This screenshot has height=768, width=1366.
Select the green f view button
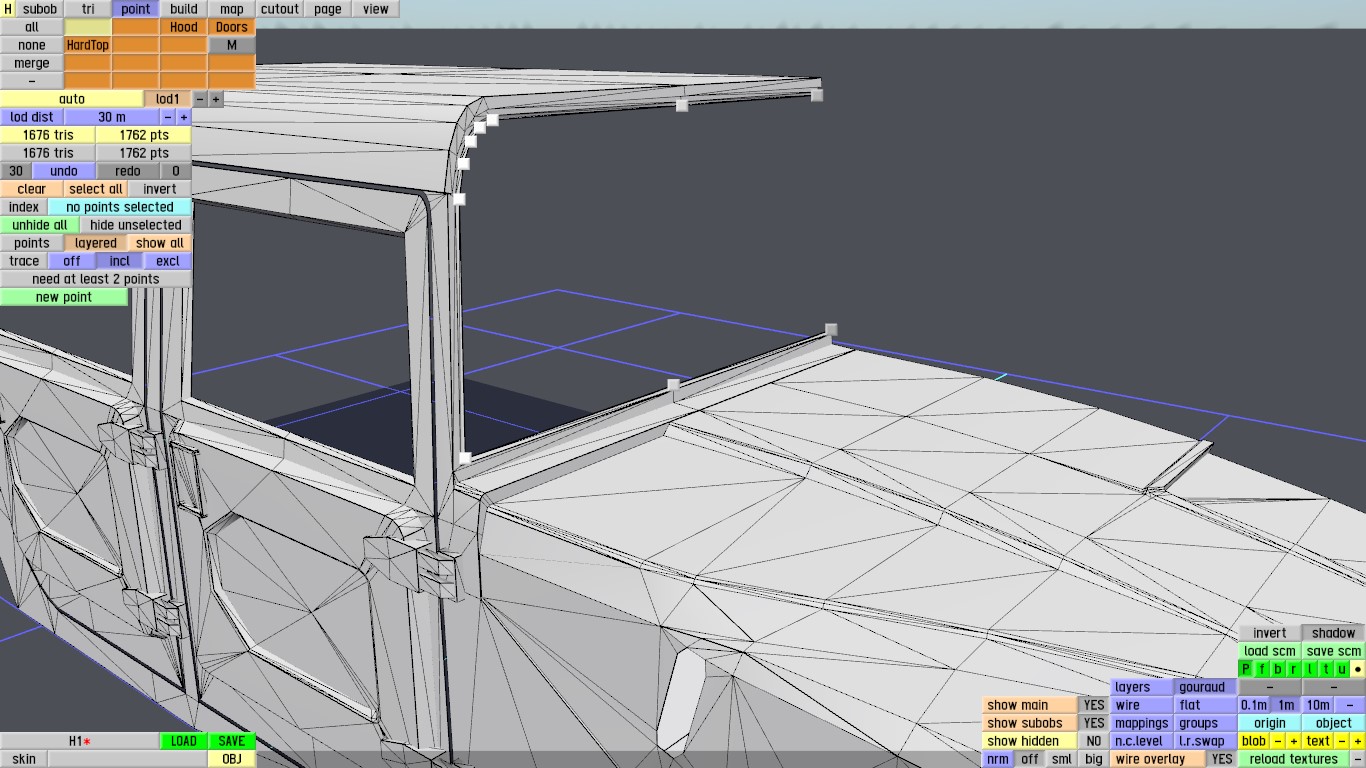click(x=1262, y=669)
